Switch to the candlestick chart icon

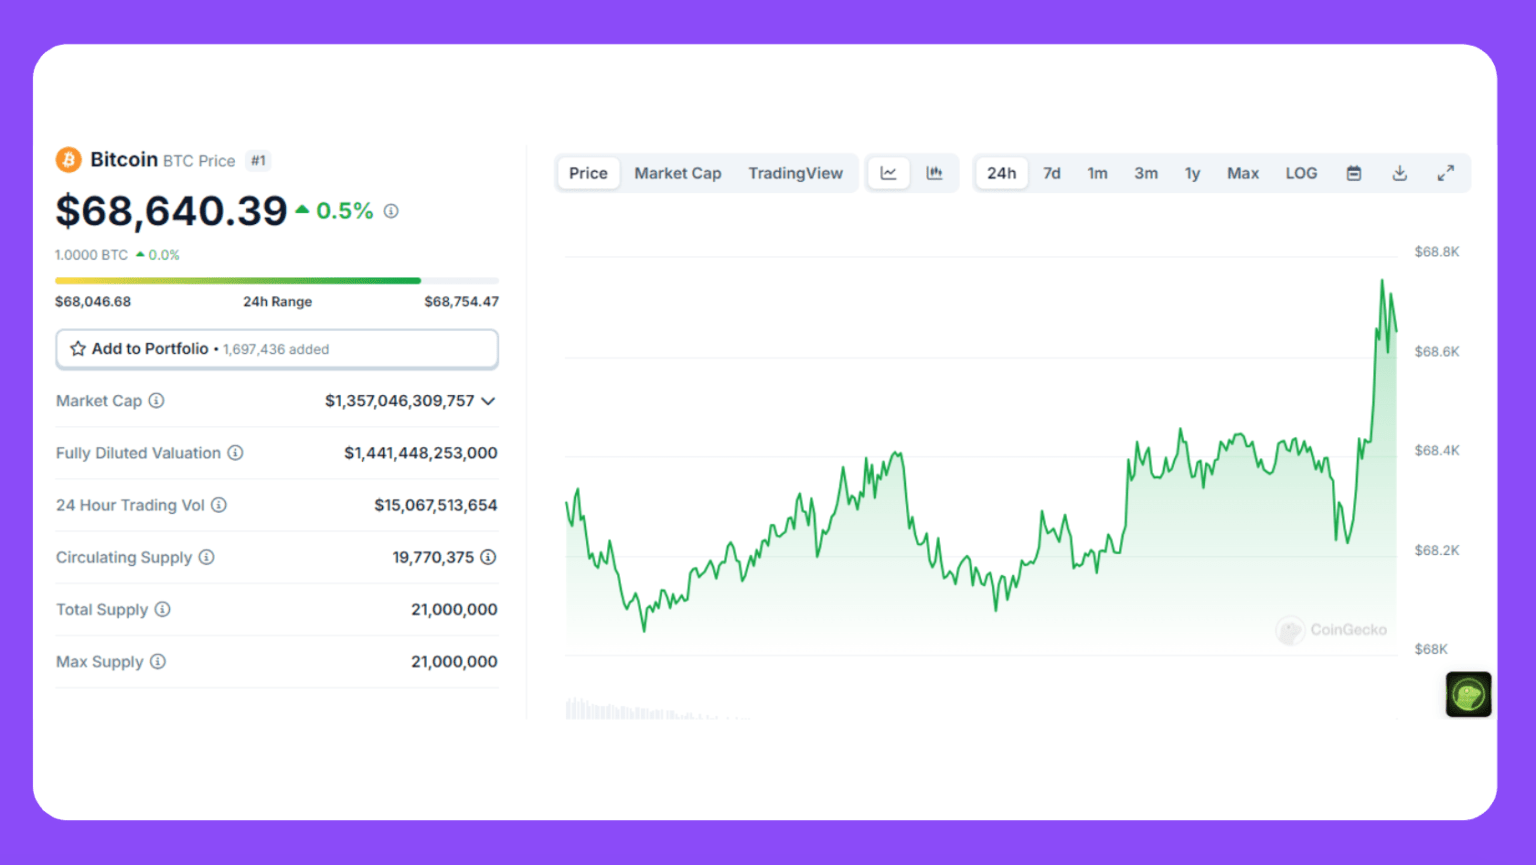935,172
